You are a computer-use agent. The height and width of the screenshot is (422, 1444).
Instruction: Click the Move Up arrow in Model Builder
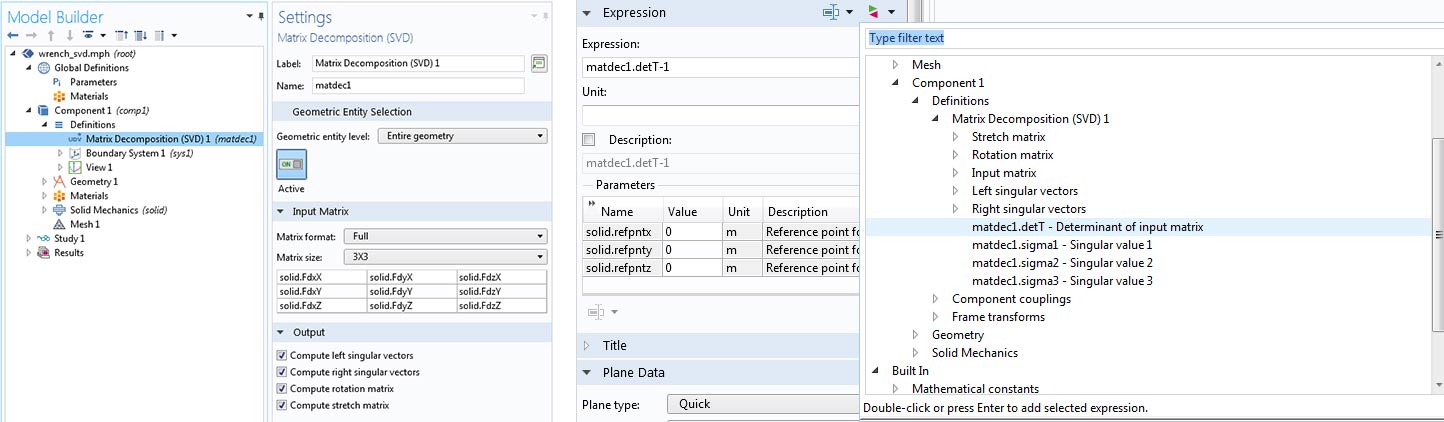(50, 35)
